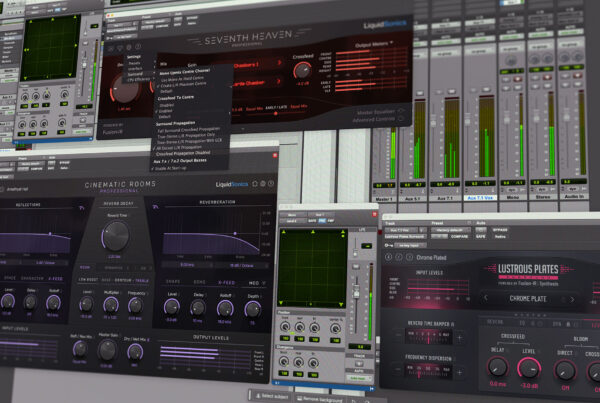This screenshot has height=403, width=600.
Task: Select All Except L/R Propagation menu option
Action: 179,147
